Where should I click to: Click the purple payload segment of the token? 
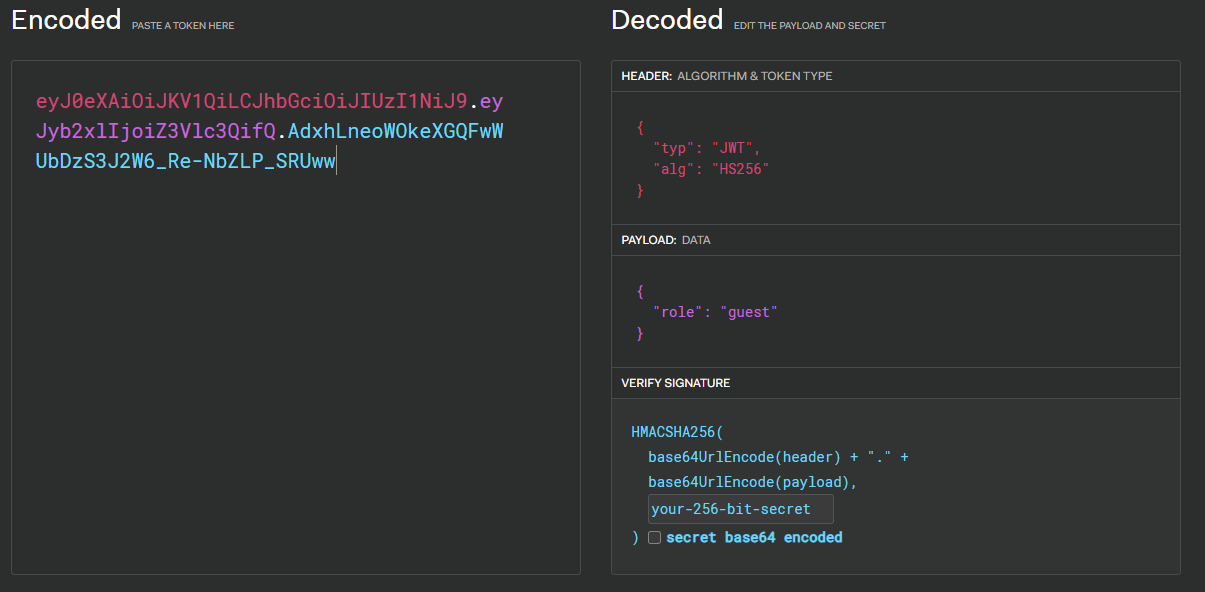point(155,131)
